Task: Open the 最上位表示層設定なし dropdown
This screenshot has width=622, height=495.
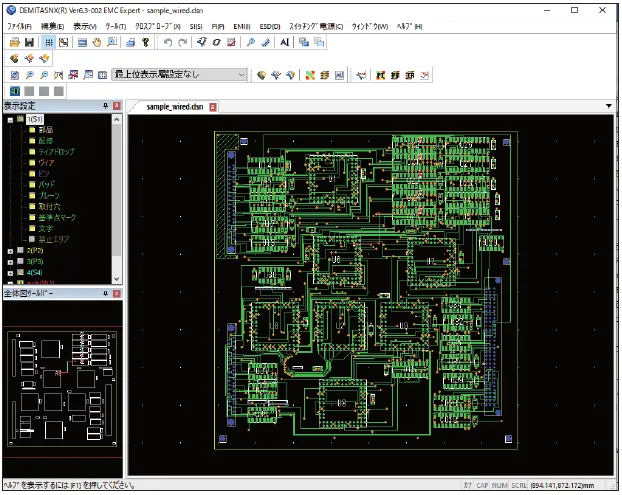Action: click(179, 75)
